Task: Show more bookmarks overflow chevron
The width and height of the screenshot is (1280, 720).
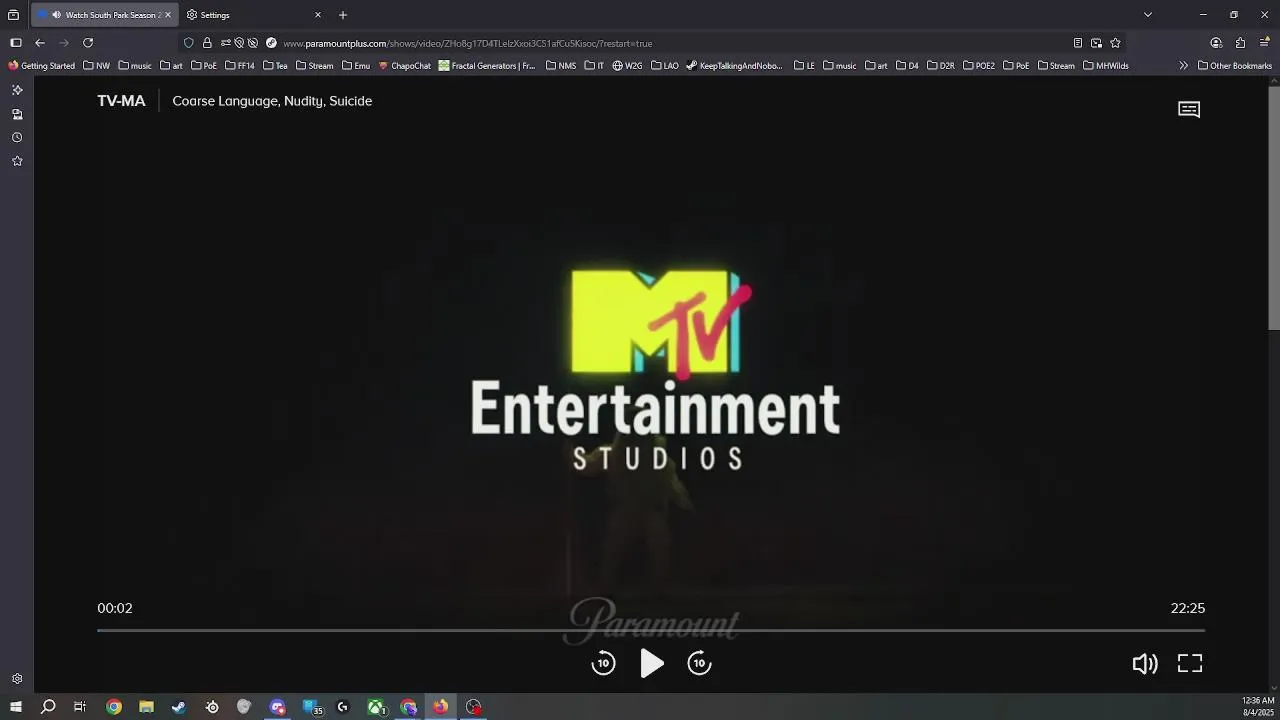Action: (x=1184, y=66)
